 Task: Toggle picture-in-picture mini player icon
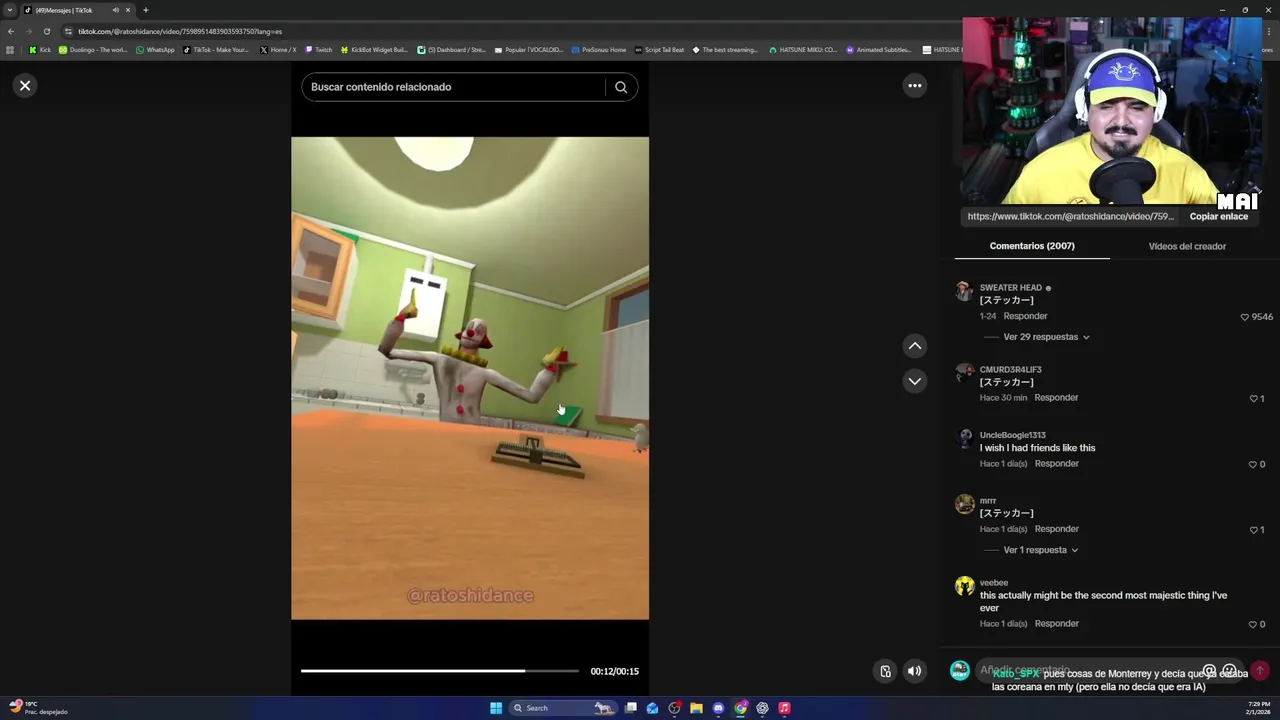[885, 672]
